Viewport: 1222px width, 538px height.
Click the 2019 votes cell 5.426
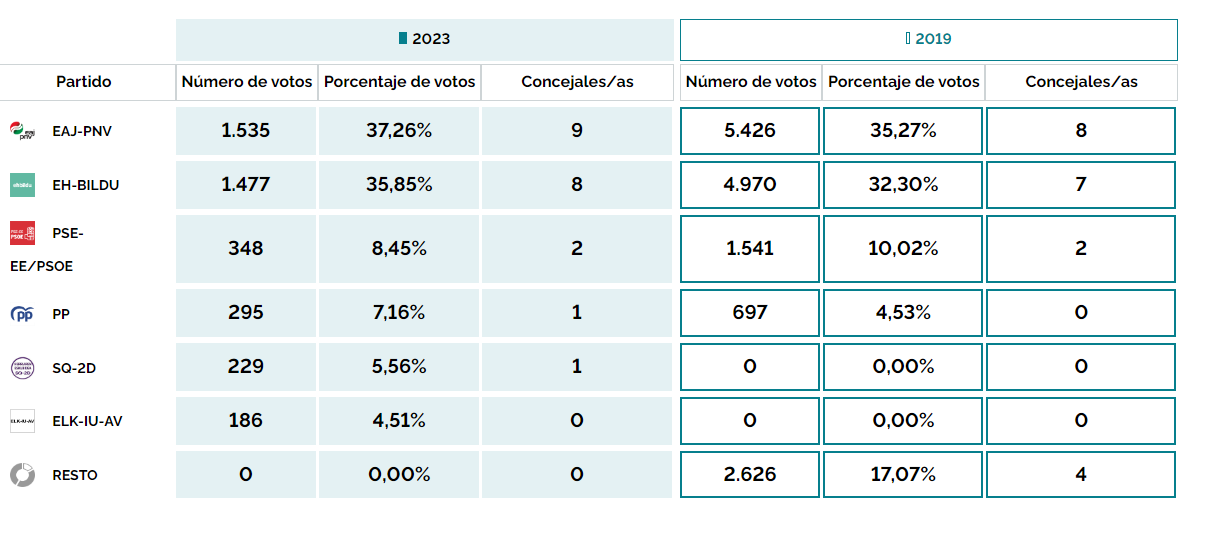pyautogui.click(x=750, y=131)
